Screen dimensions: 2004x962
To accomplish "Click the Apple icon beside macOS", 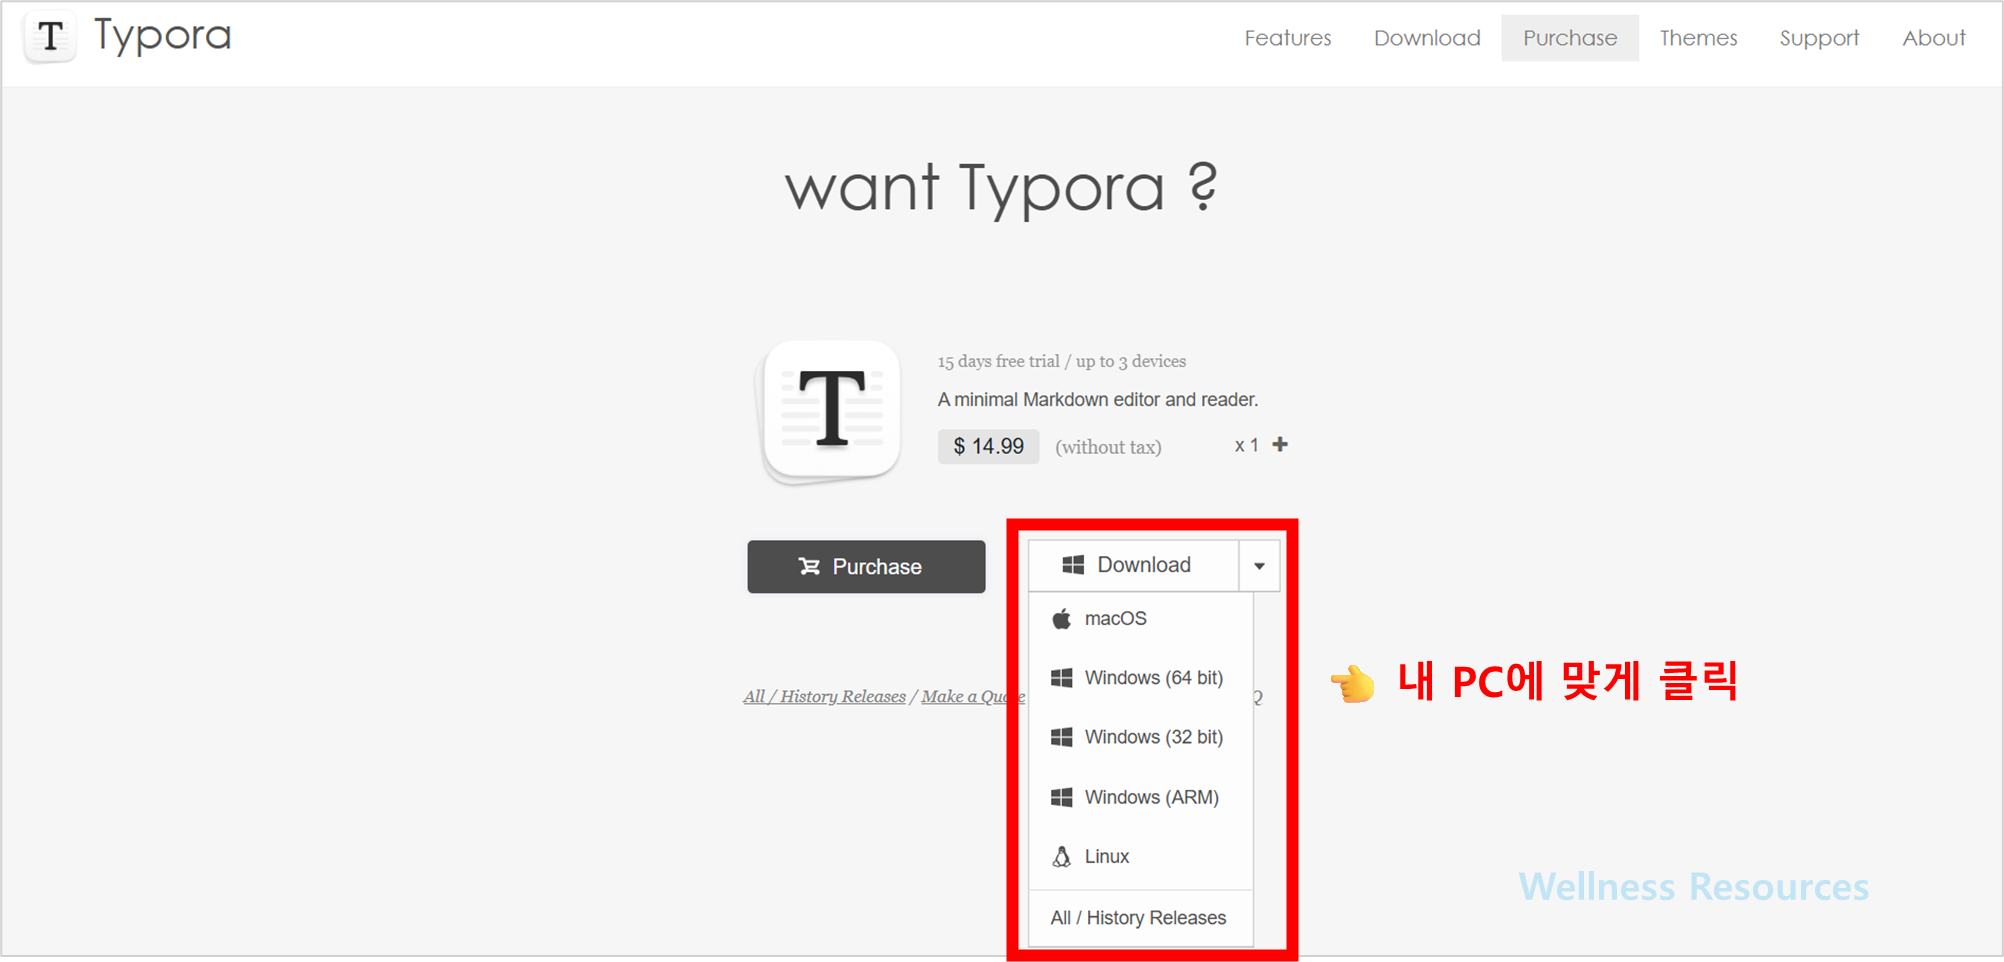I will click(1062, 619).
